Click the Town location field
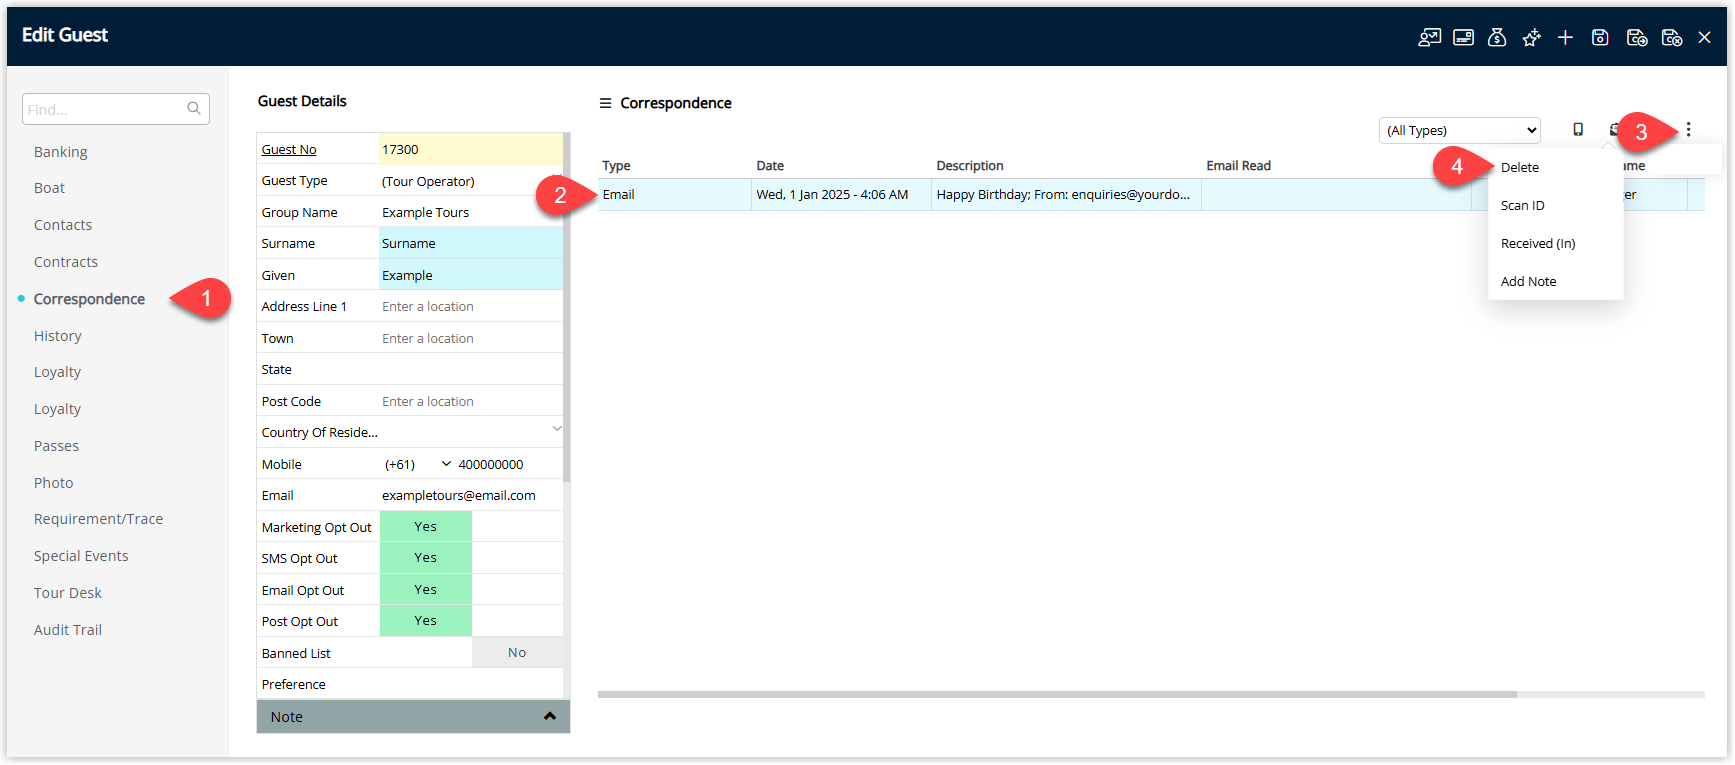 [x=470, y=338]
